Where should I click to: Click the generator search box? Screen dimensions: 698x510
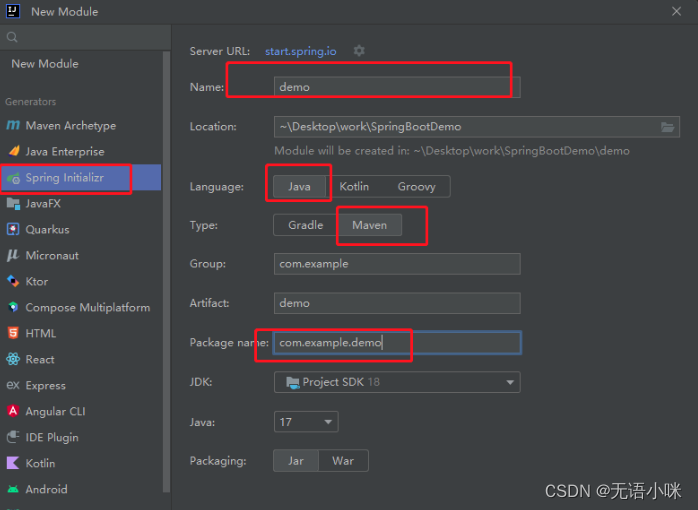85,37
